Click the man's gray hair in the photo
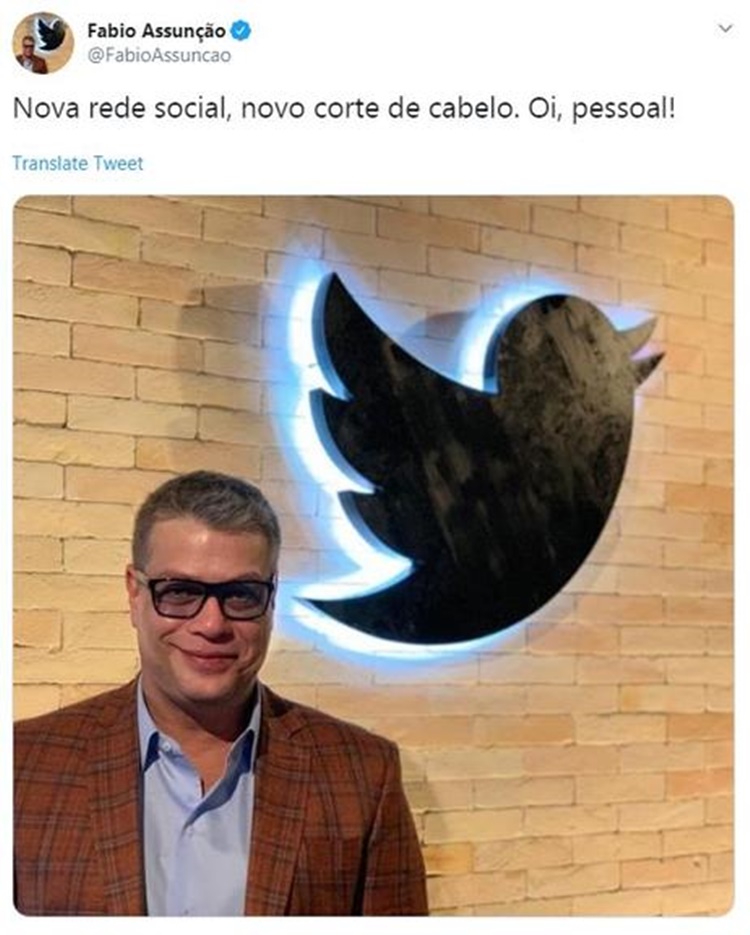Screen dimensions: 750x935 click(206, 507)
